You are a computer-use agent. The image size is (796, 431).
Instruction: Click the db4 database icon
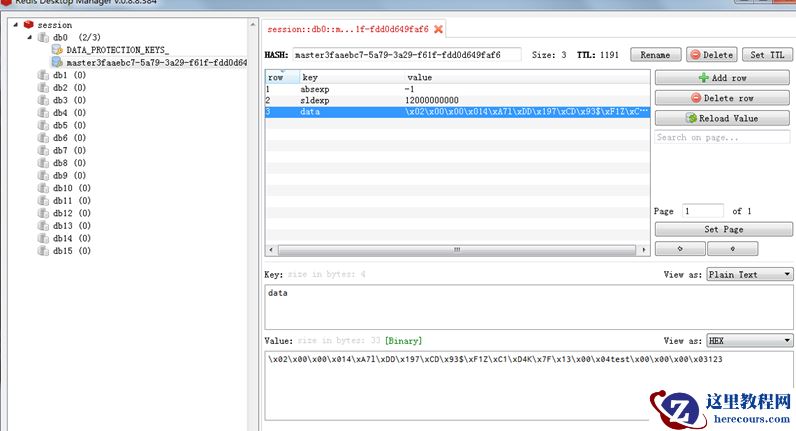pos(43,113)
